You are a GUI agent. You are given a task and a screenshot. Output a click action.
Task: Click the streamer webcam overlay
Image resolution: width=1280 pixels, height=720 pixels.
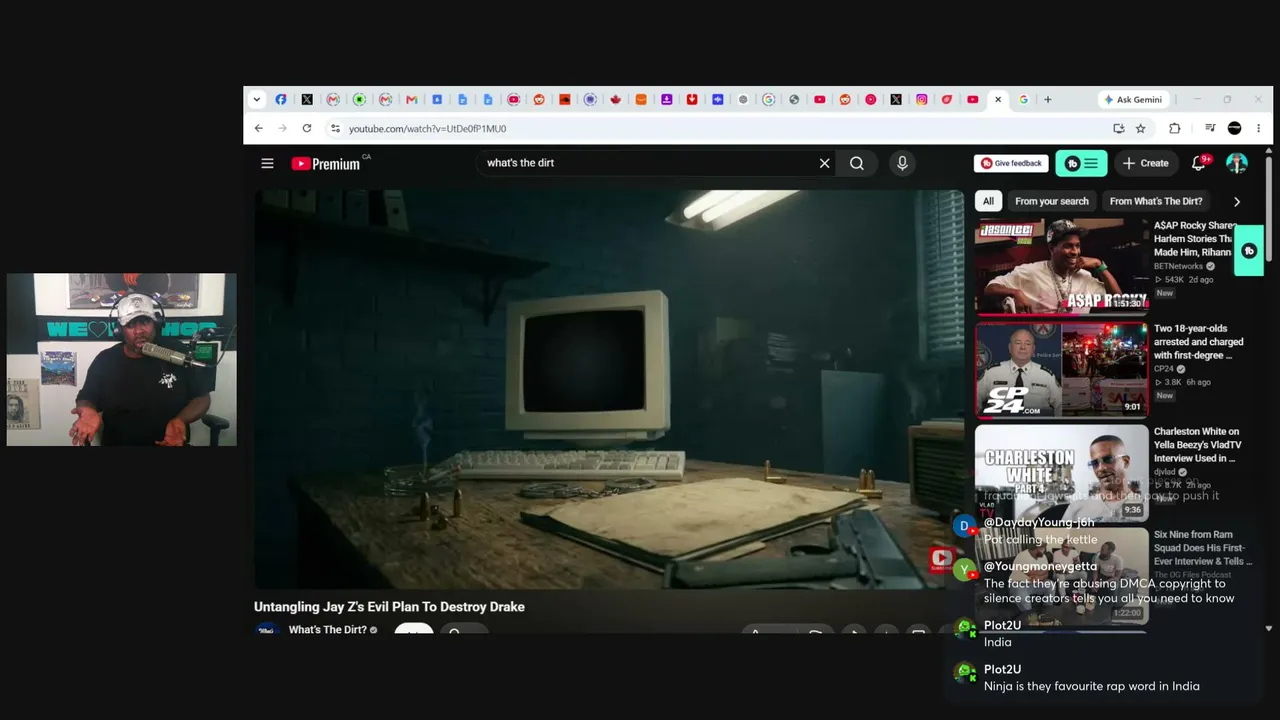coord(122,359)
